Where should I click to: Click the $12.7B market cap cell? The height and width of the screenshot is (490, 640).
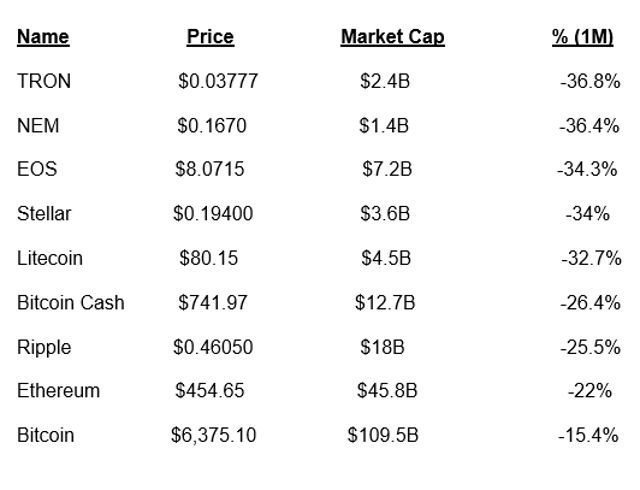pyautogui.click(x=385, y=302)
